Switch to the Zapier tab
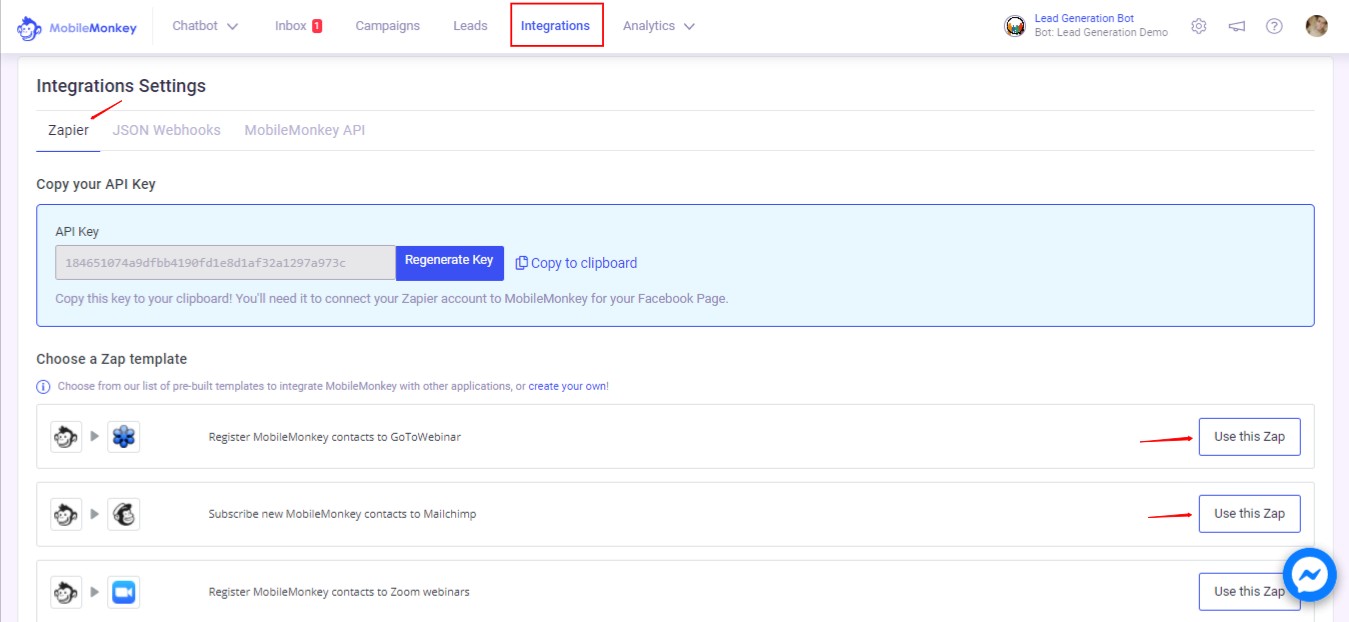Viewport: 1349px width, 622px height. pos(68,130)
